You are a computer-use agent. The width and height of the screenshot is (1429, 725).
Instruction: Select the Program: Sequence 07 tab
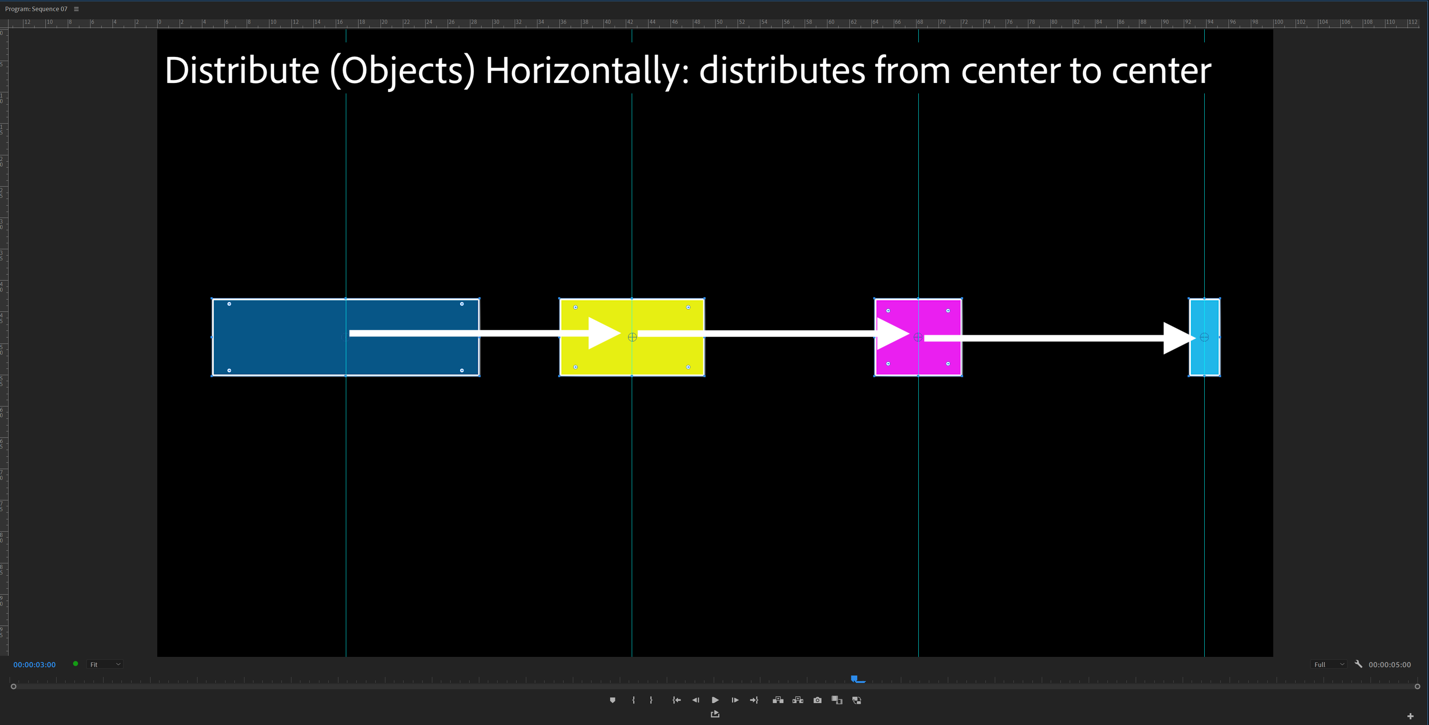coord(35,7)
